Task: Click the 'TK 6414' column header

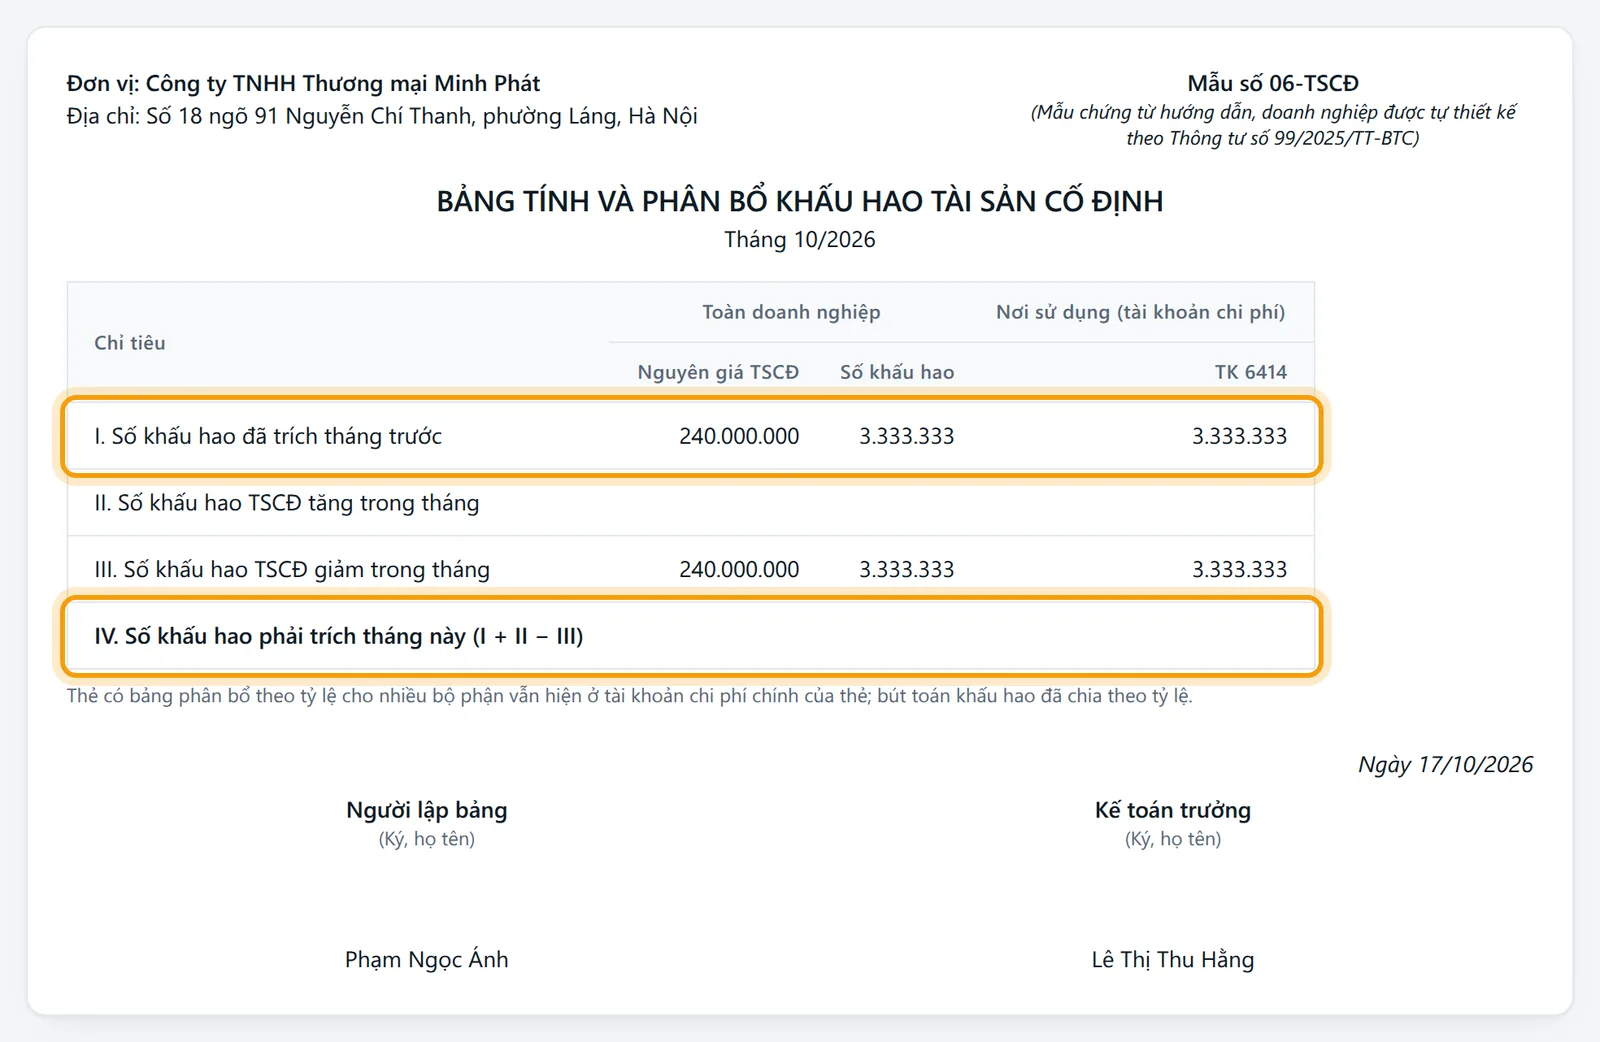Action: [1251, 372]
